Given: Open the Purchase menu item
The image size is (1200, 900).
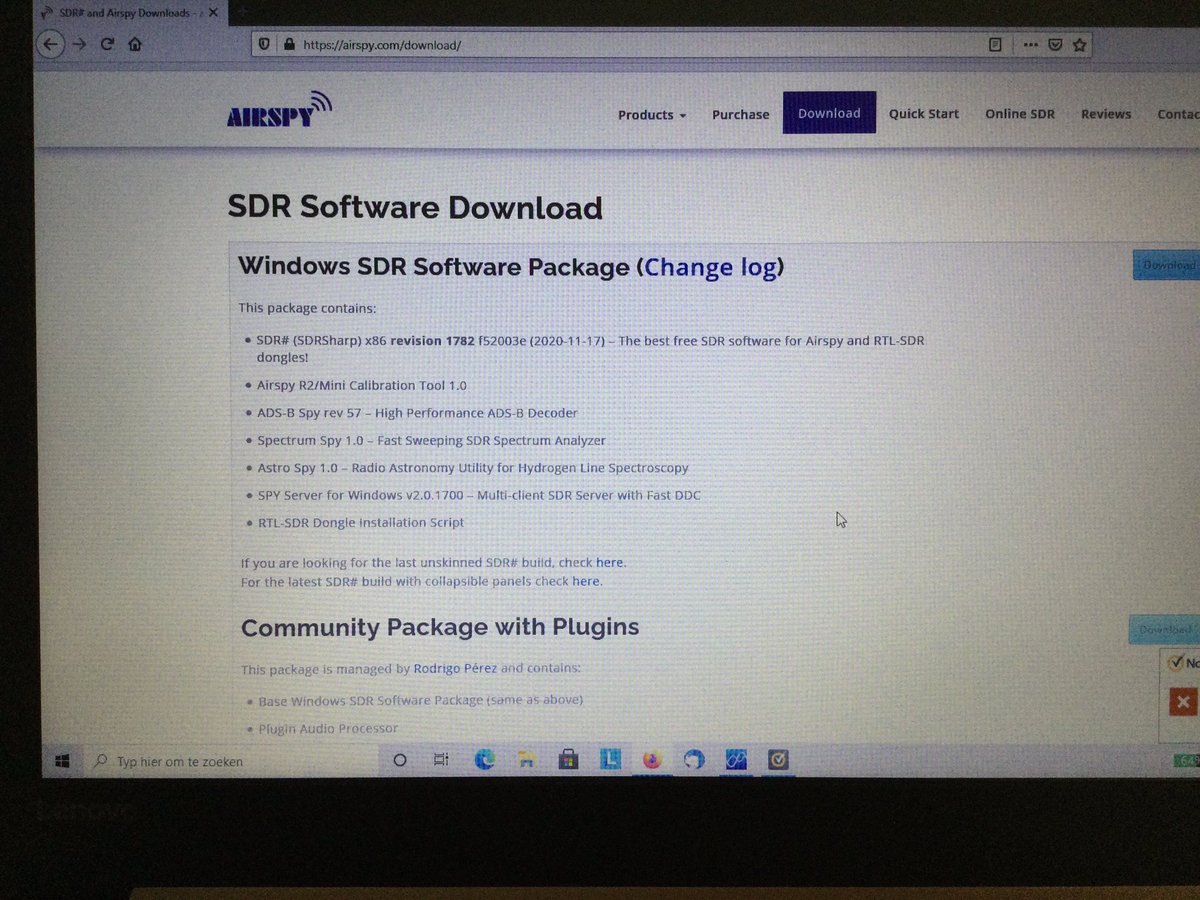Looking at the screenshot, I should click(x=741, y=115).
